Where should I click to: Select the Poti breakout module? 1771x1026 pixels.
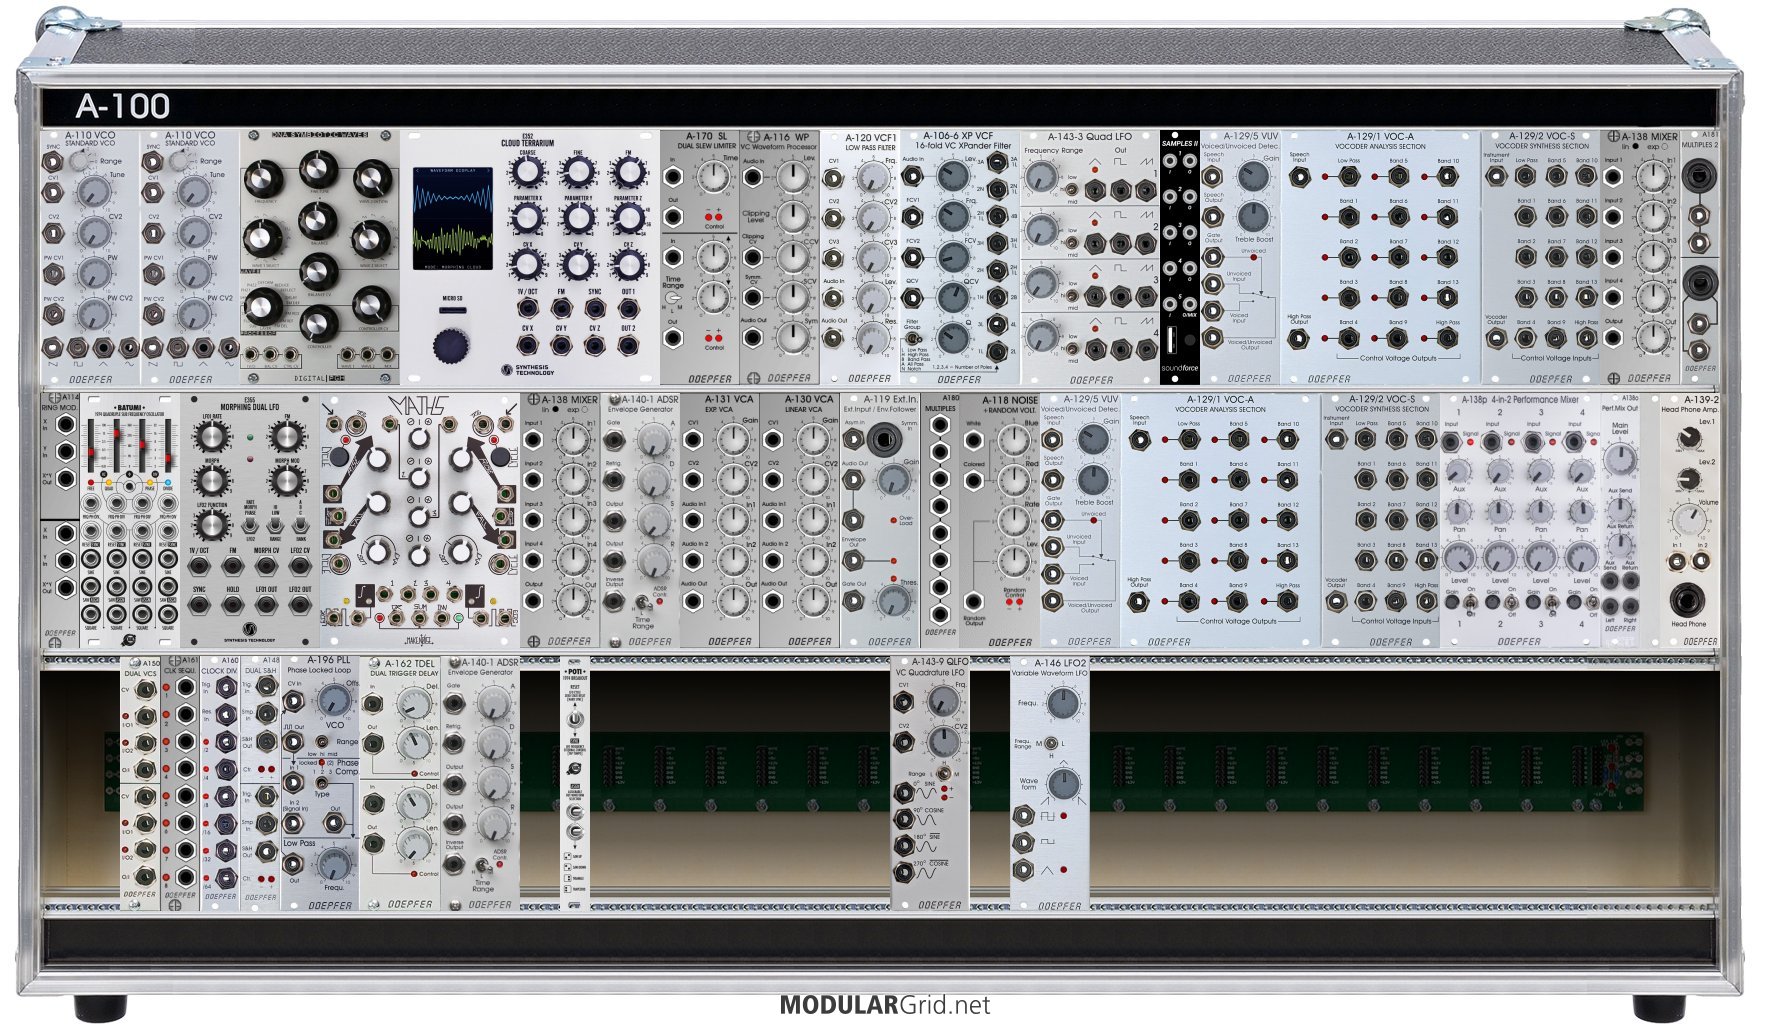tap(574, 783)
